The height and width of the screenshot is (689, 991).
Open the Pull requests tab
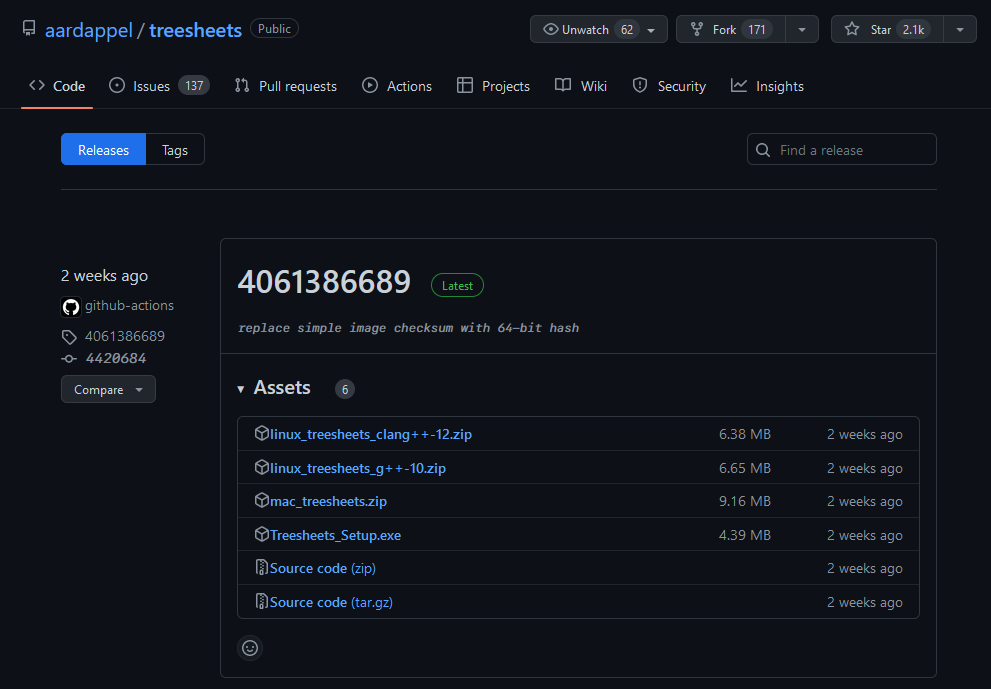coord(286,86)
